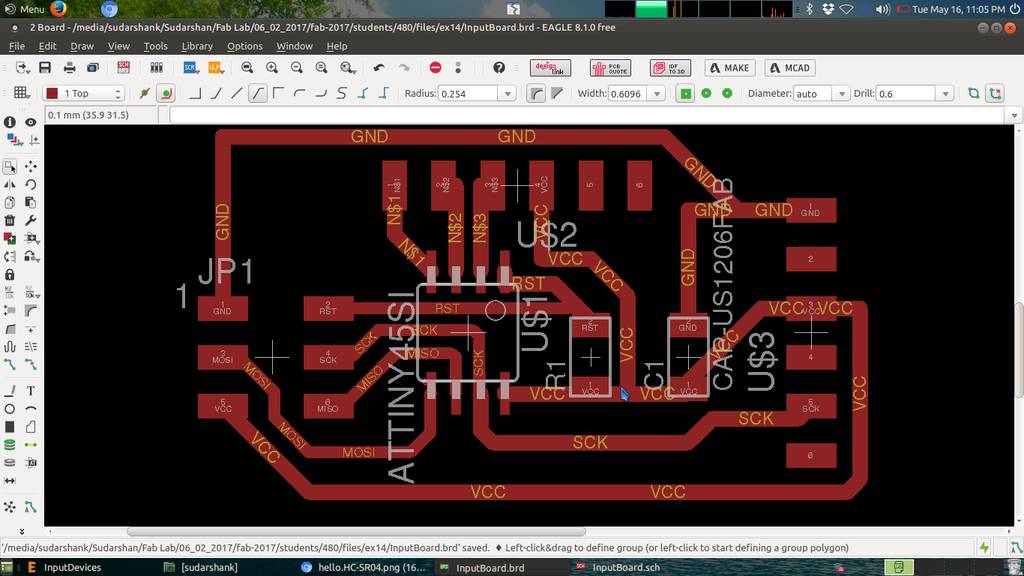Open the Draw menu

point(82,46)
